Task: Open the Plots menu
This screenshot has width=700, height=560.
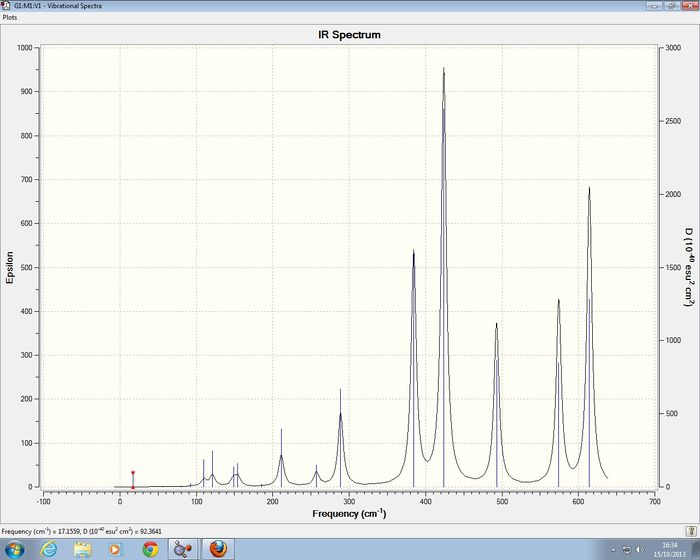Action: click(x=10, y=17)
